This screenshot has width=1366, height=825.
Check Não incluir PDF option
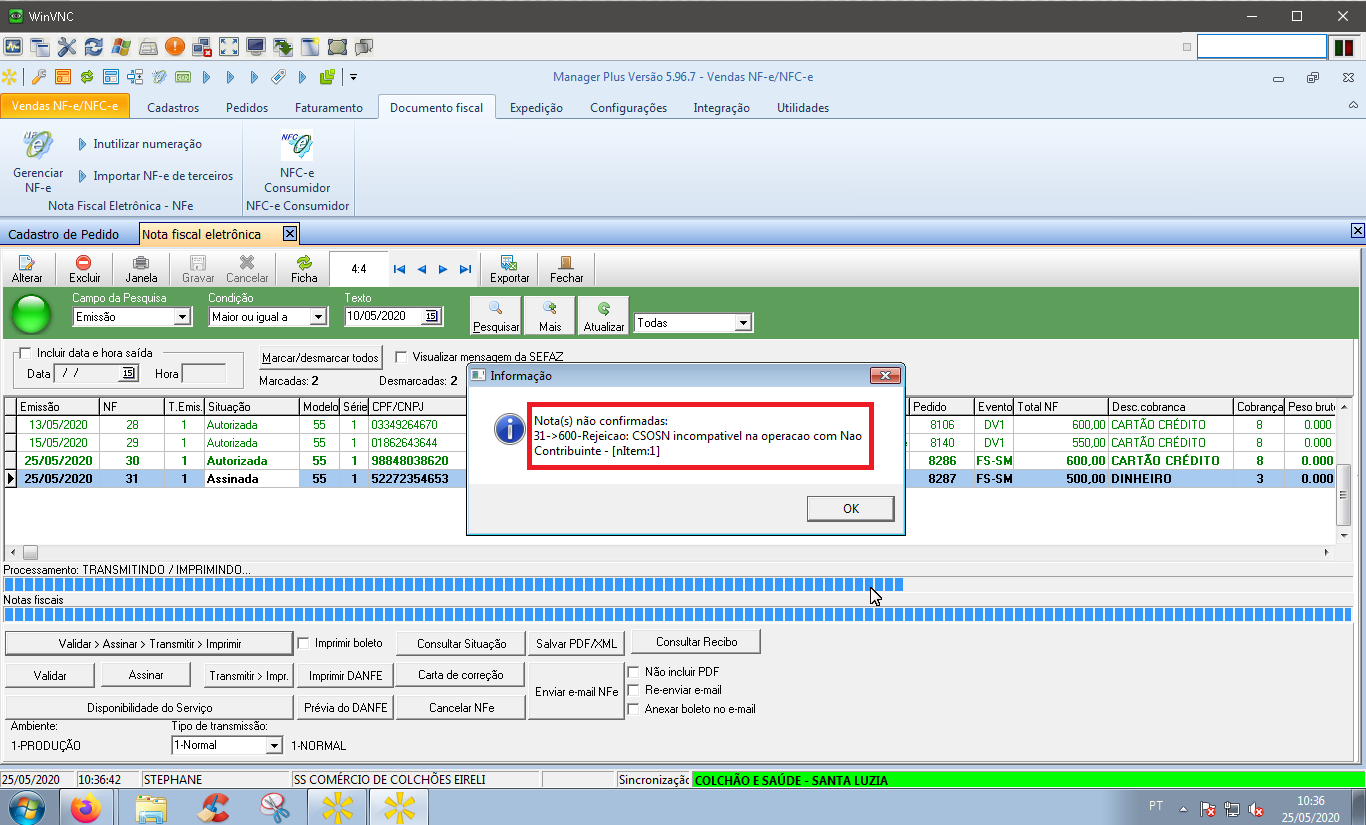coord(633,672)
